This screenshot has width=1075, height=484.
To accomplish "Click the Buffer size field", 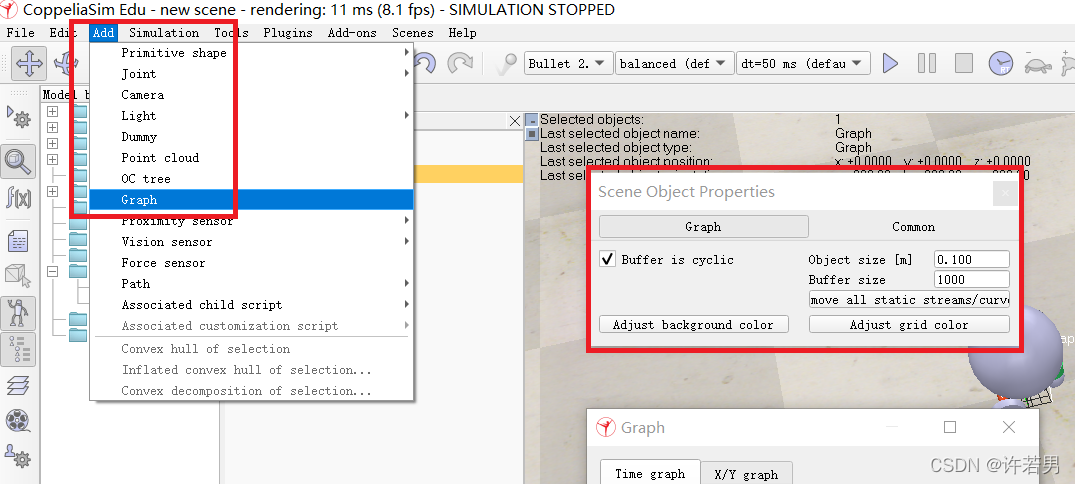I will 972,280.
